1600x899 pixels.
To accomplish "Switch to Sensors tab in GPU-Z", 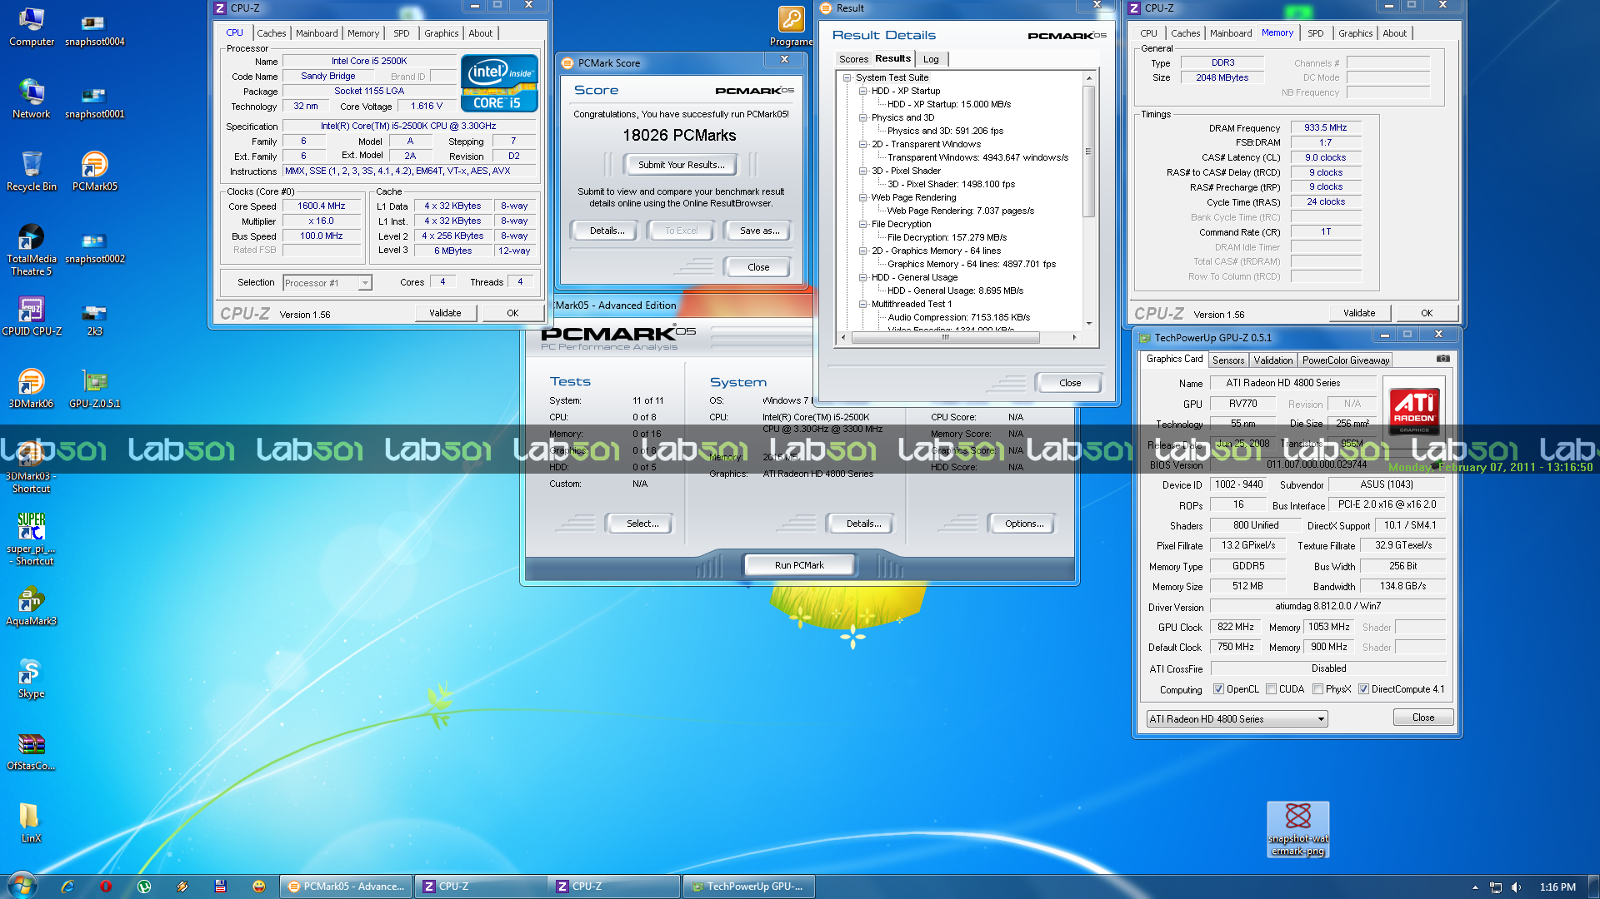I will (x=1228, y=360).
